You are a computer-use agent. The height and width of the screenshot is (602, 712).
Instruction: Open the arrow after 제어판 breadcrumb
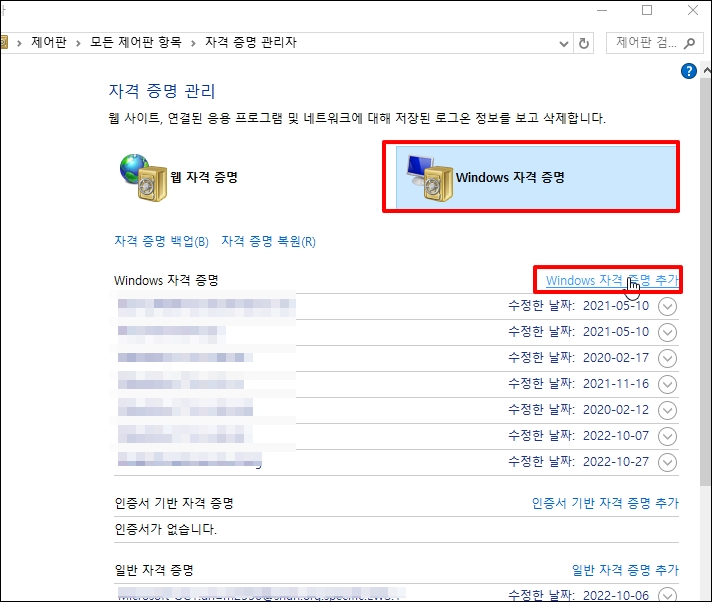(78, 43)
